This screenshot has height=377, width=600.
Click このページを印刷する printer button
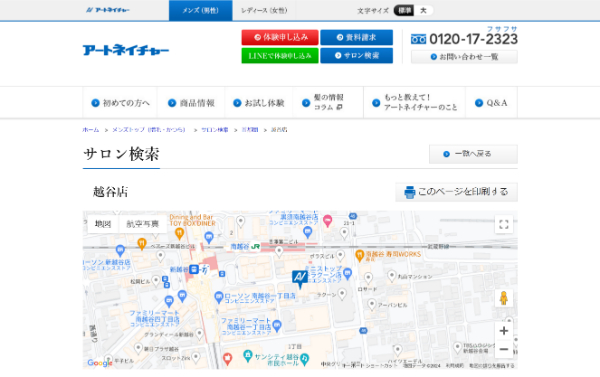tap(457, 192)
